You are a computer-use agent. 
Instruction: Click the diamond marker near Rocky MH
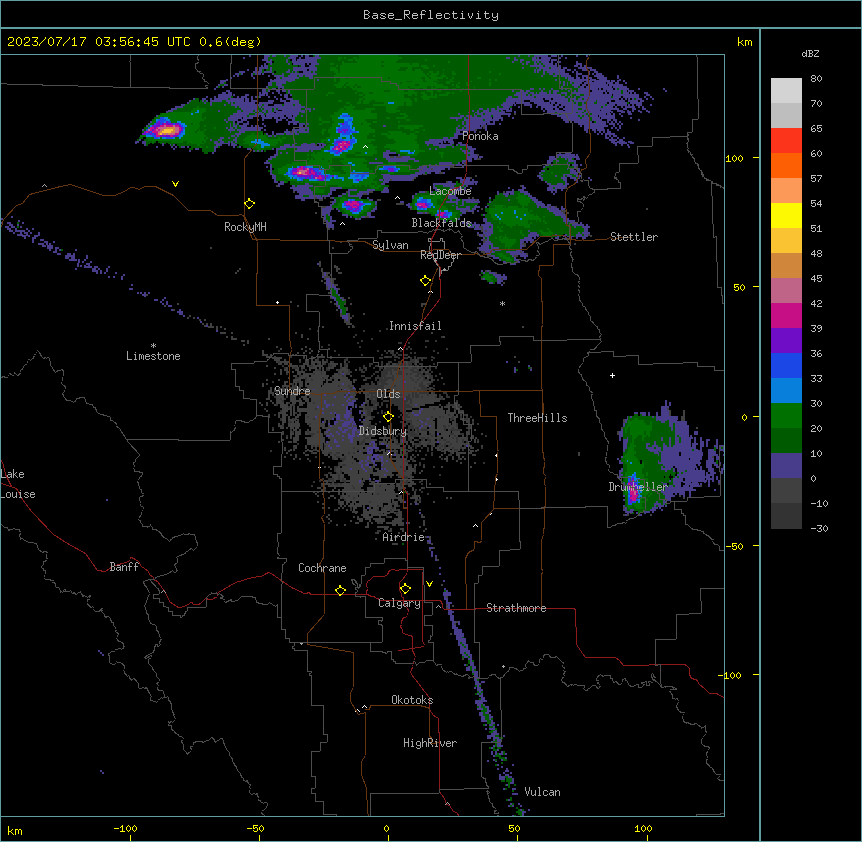[250, 204]
